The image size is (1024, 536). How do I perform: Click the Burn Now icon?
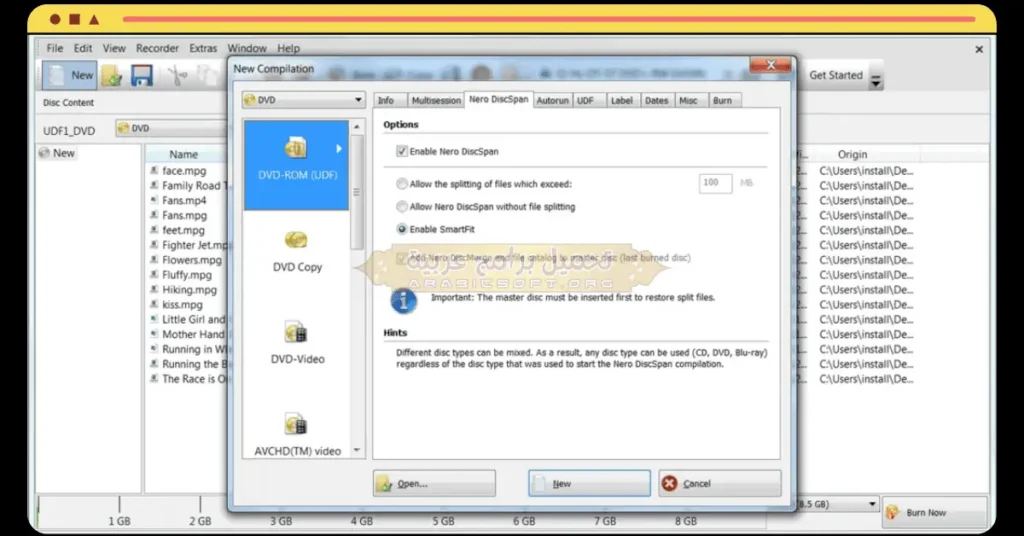click(893, 512)
